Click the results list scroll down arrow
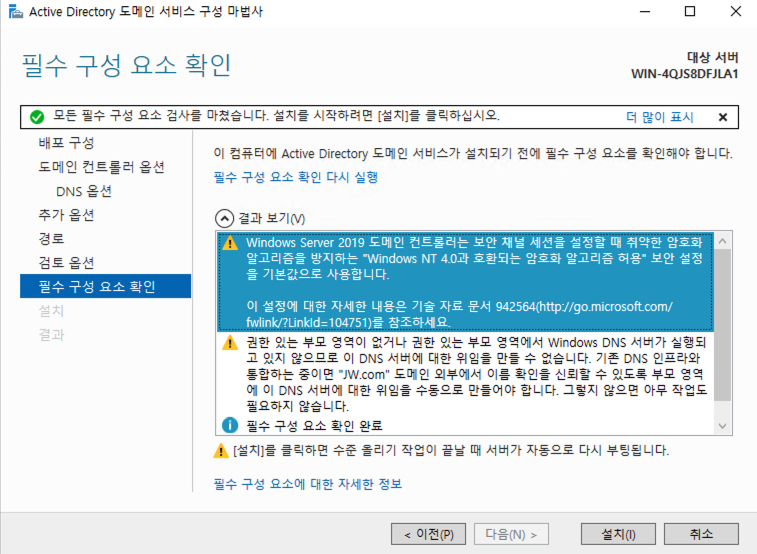 click(722, 426)
